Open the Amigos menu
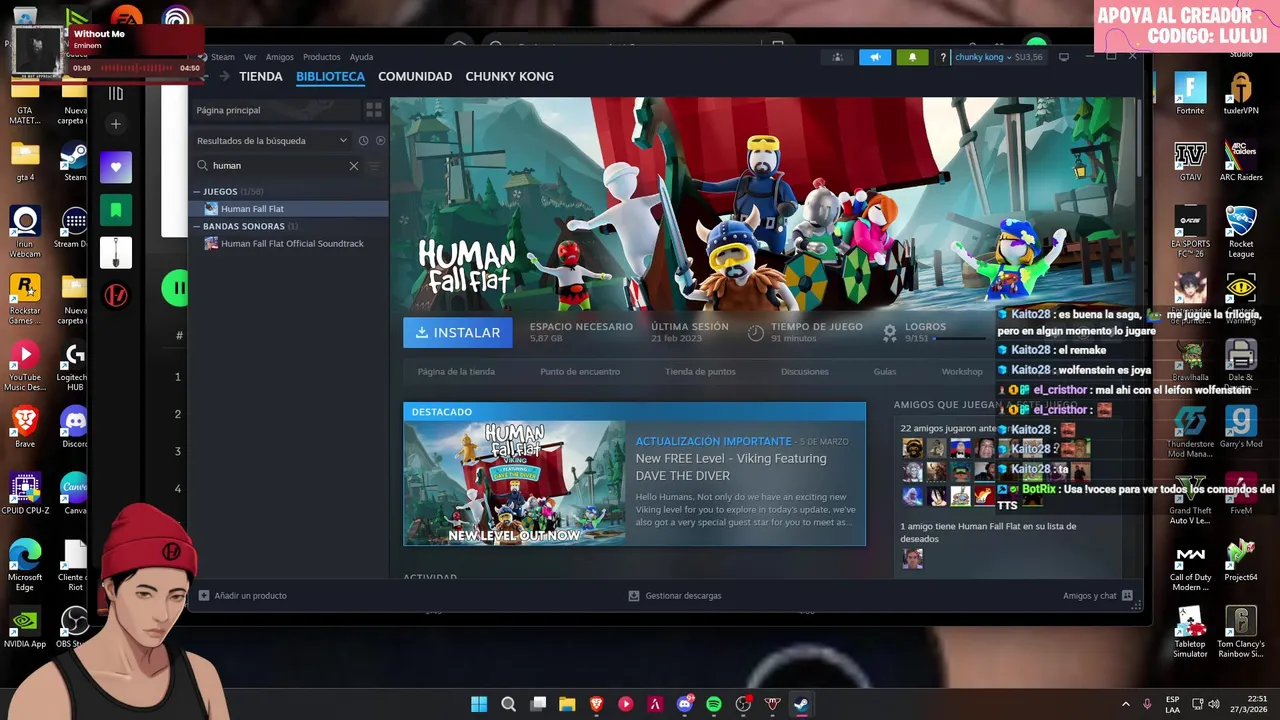This screenshot has height=720, width=1280. tap(280, 57)
